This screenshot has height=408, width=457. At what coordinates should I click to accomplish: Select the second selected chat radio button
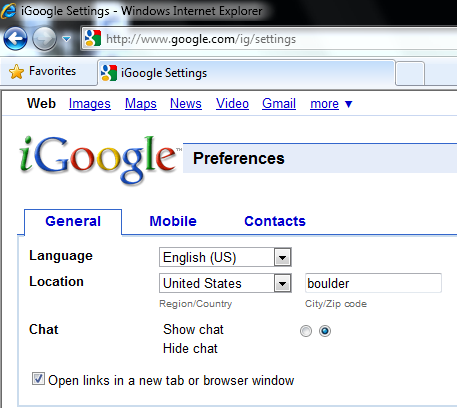(x=325, y=331)
